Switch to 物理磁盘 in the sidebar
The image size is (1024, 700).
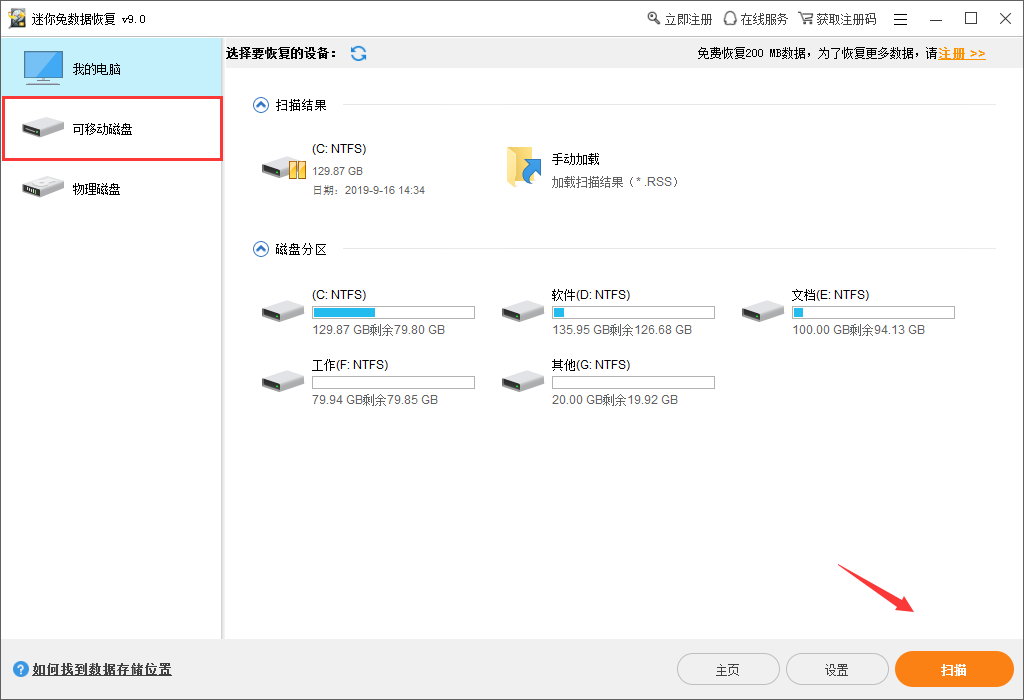(111, 189)
